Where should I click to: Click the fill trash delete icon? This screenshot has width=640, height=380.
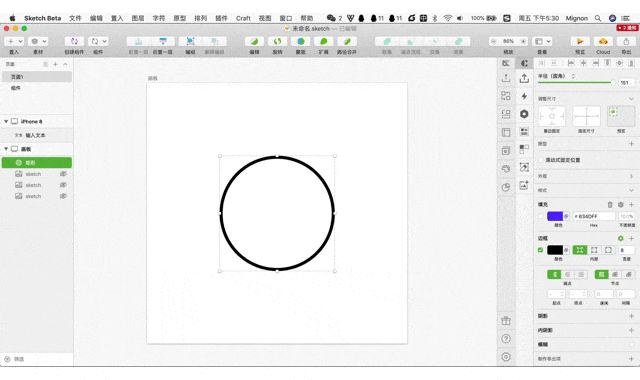610,204
